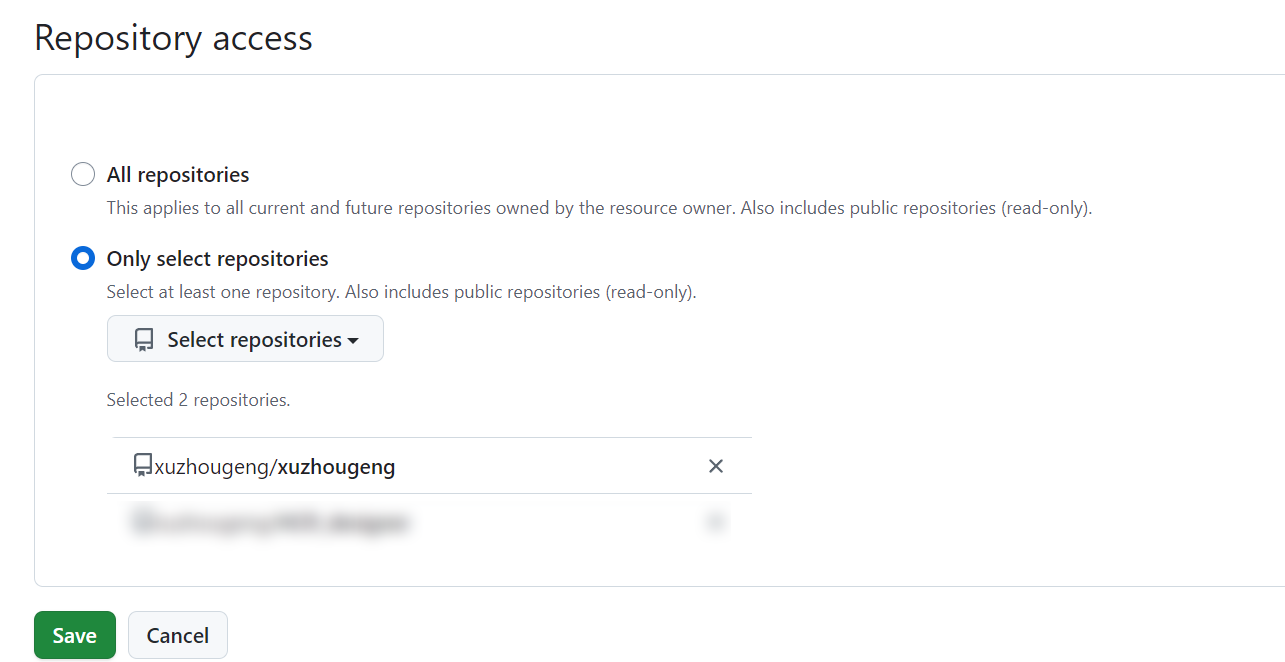Viewport: 1285px width, 662px height.
Task: Click the "Select at least one repository" hint
Action: [401, 293]
